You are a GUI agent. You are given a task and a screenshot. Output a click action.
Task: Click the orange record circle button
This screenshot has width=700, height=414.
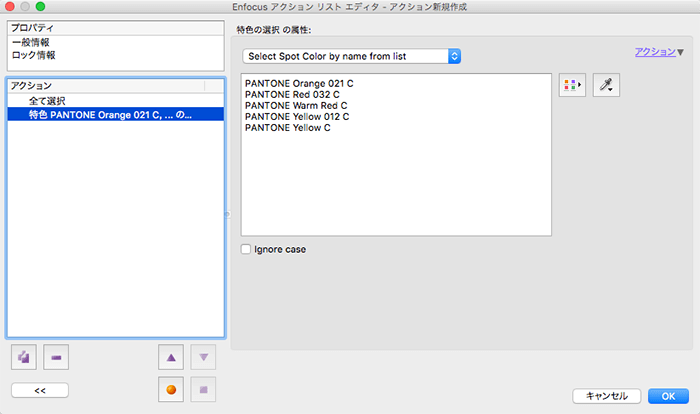(171, 389)
